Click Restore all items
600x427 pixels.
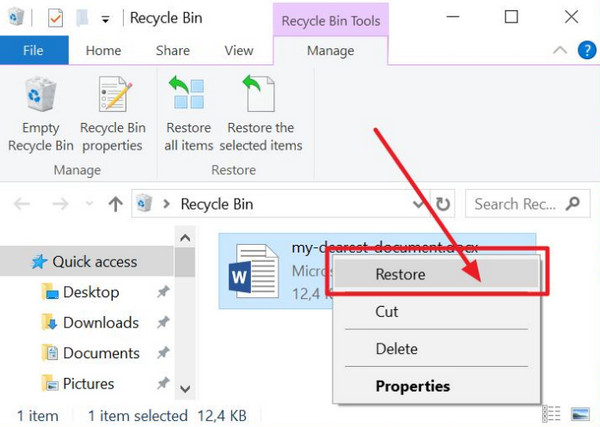[x=188, y=113]
